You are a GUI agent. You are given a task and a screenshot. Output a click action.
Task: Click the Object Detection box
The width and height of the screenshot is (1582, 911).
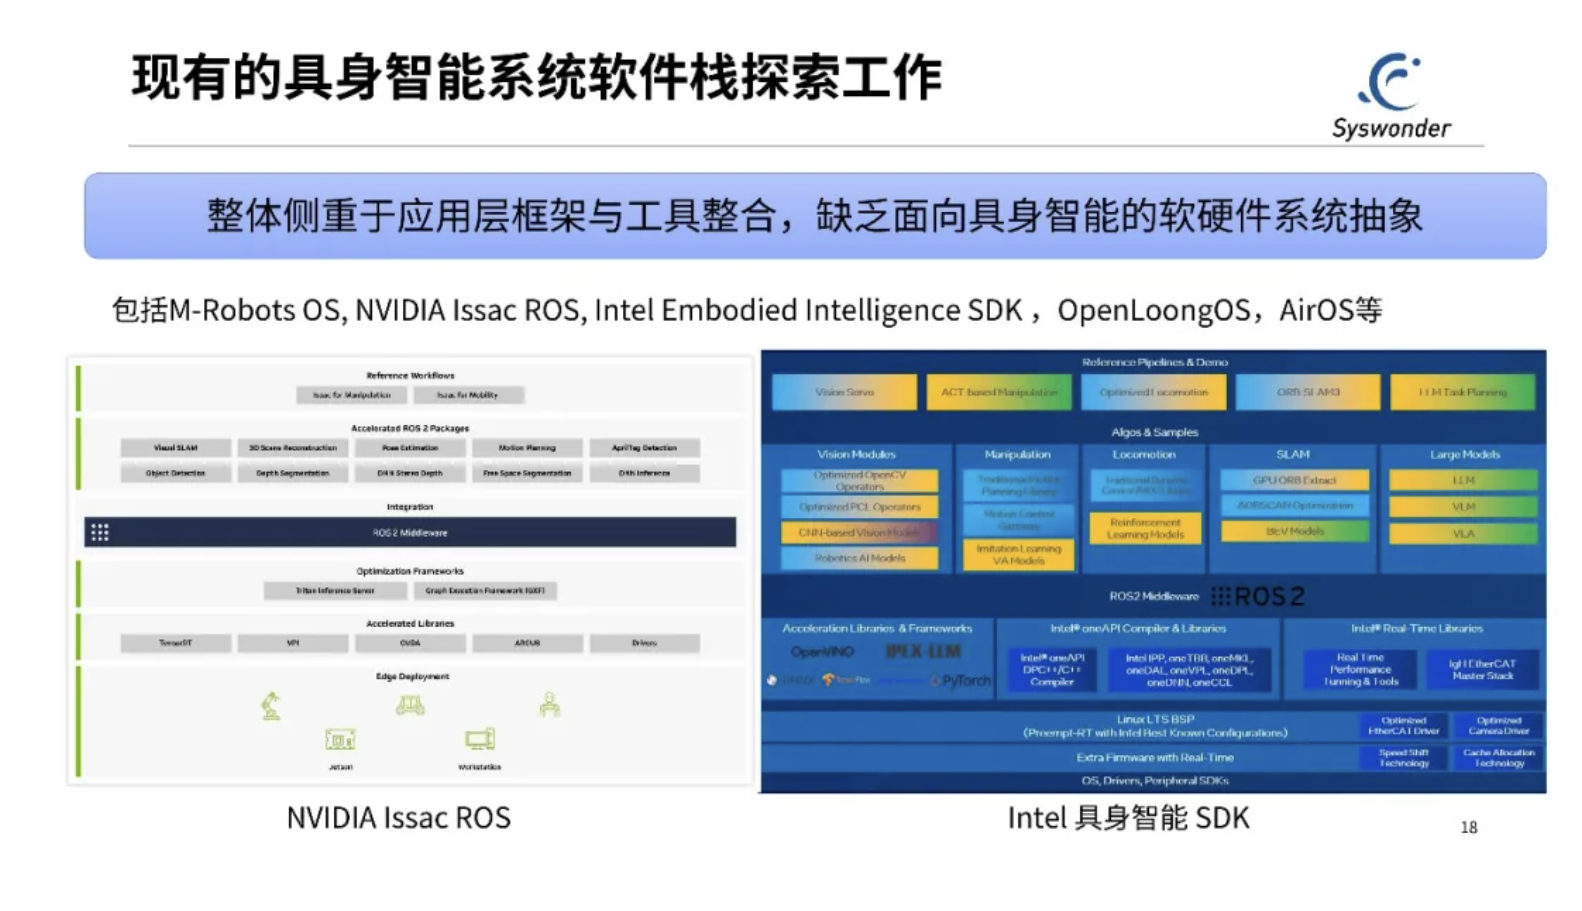click(175, 473)
